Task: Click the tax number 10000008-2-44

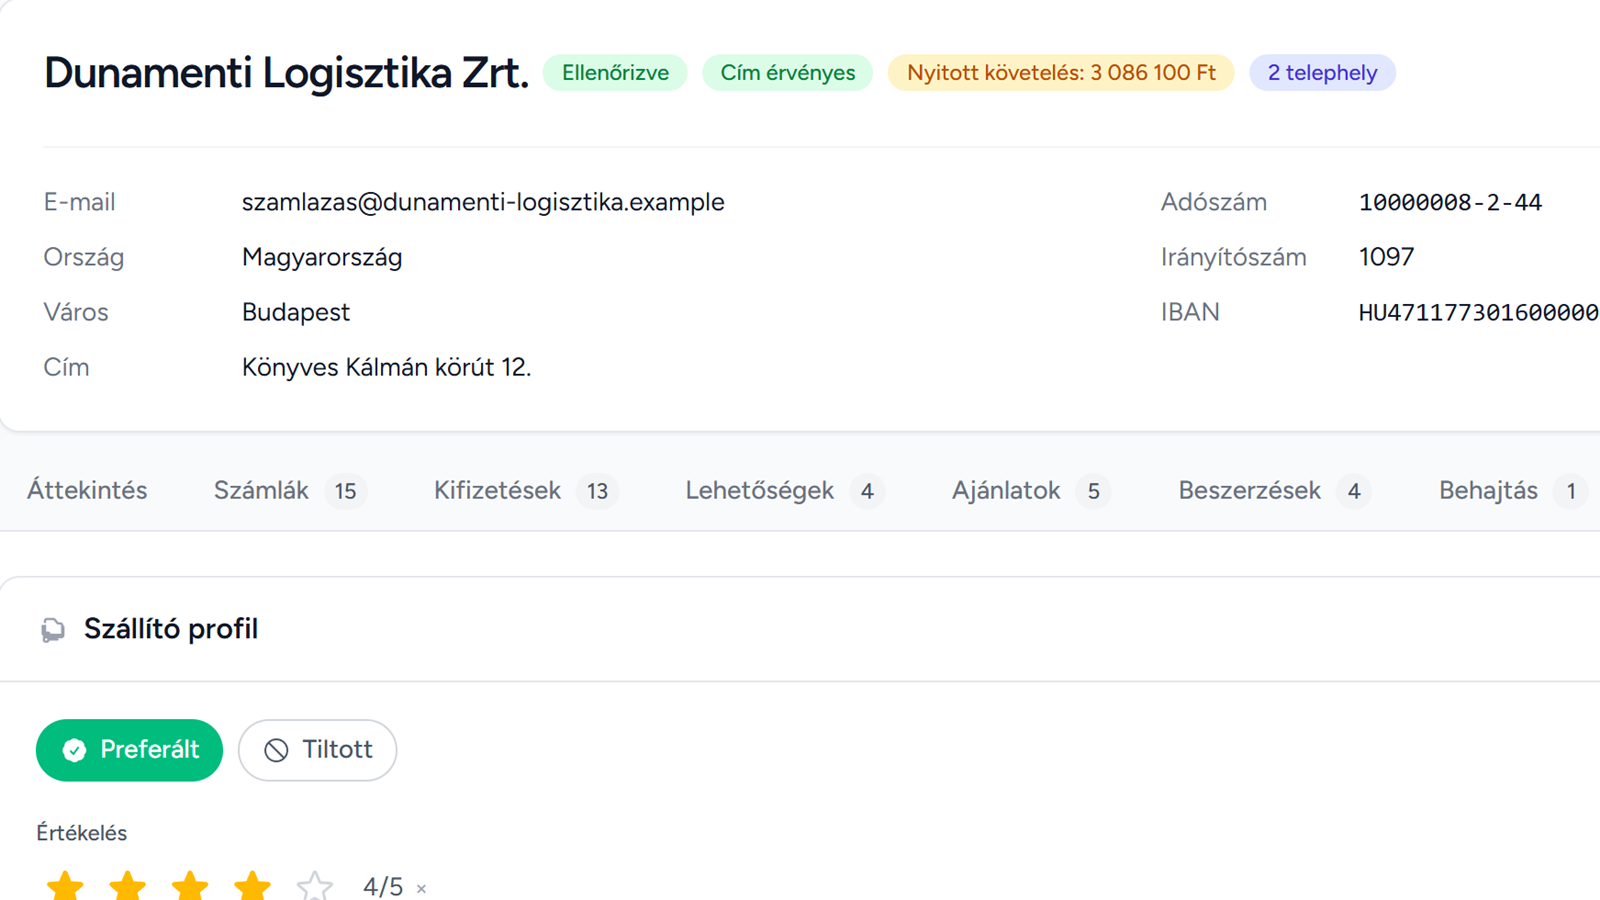Action: [x=1450, y=202]
